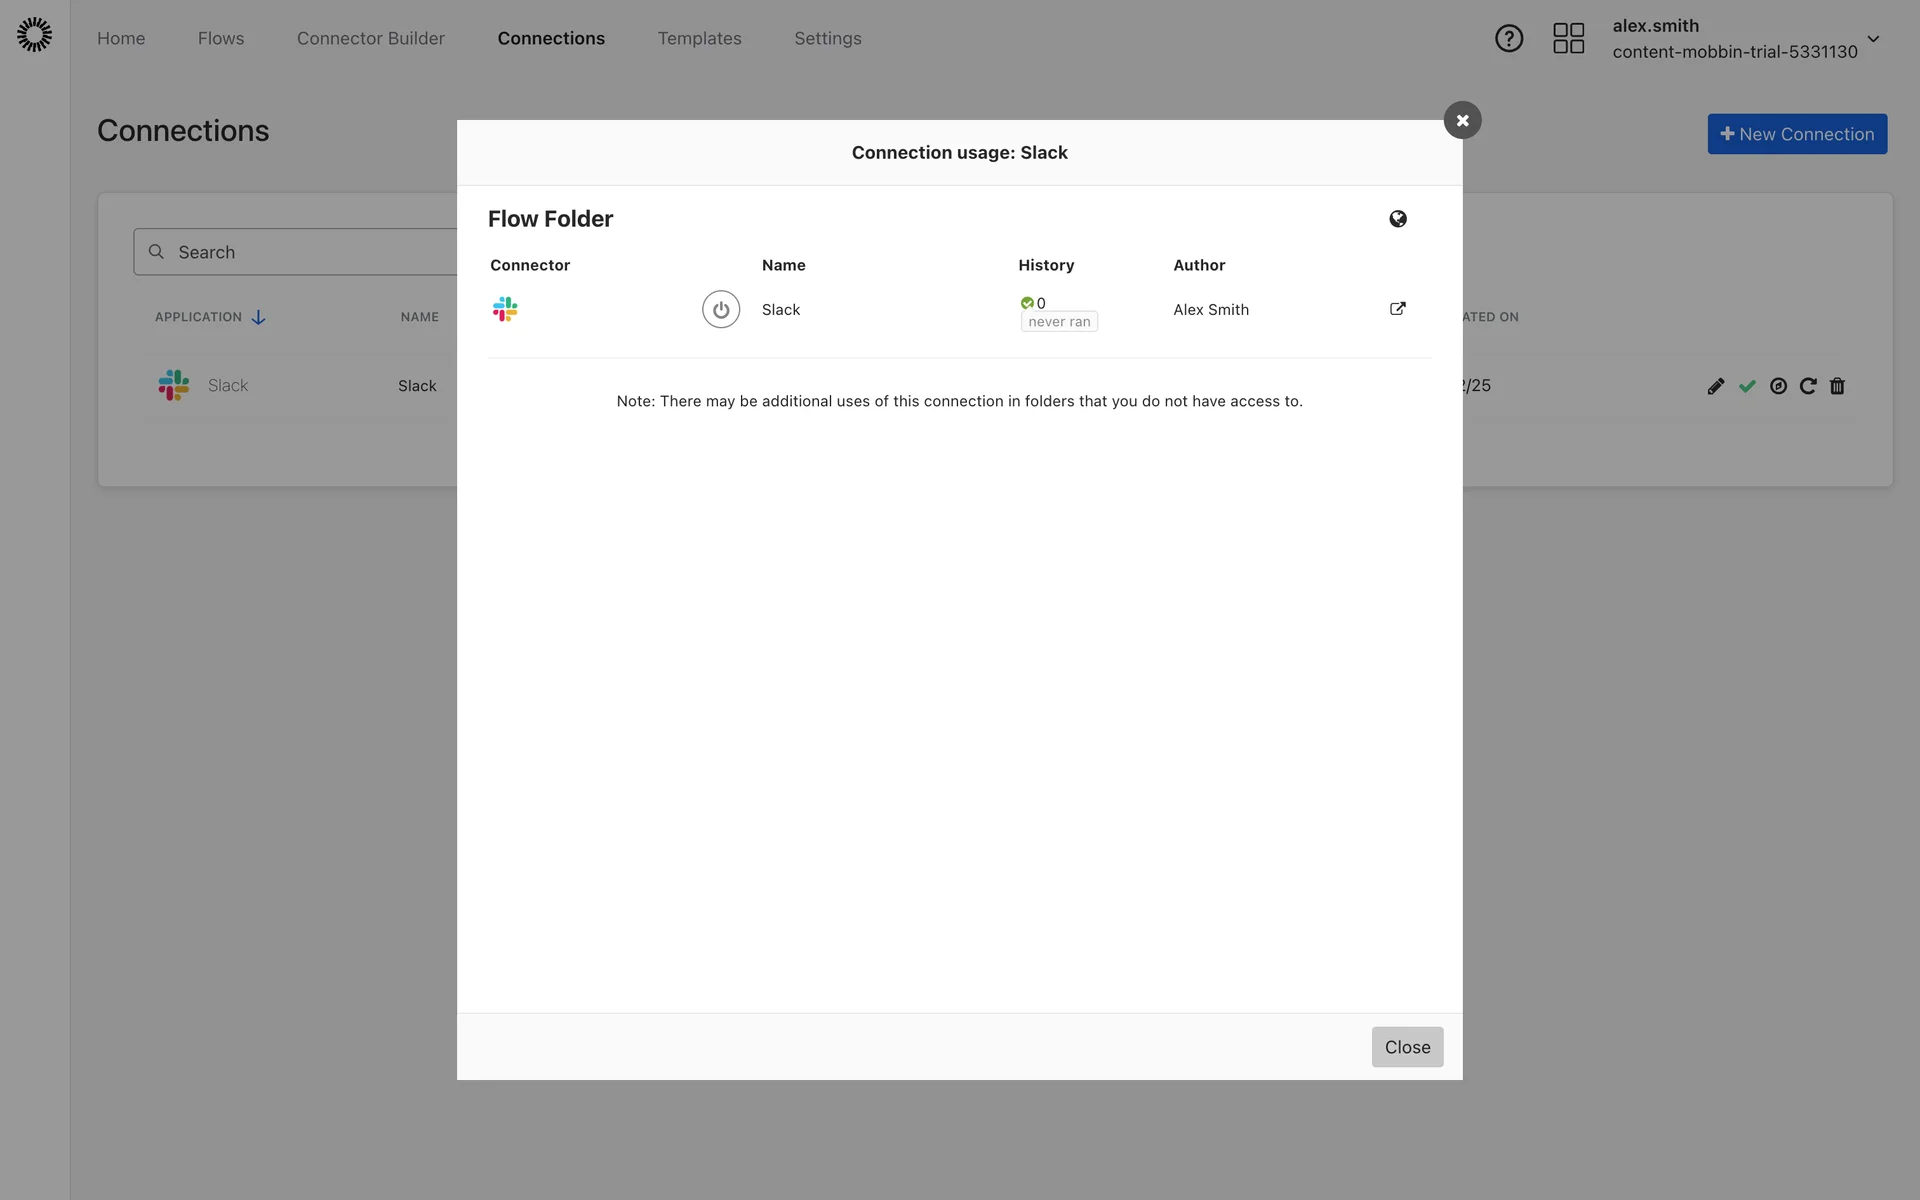Sort by Application column arrow
This screenshot has height=1200, width=1920.
tap(258, 317)
